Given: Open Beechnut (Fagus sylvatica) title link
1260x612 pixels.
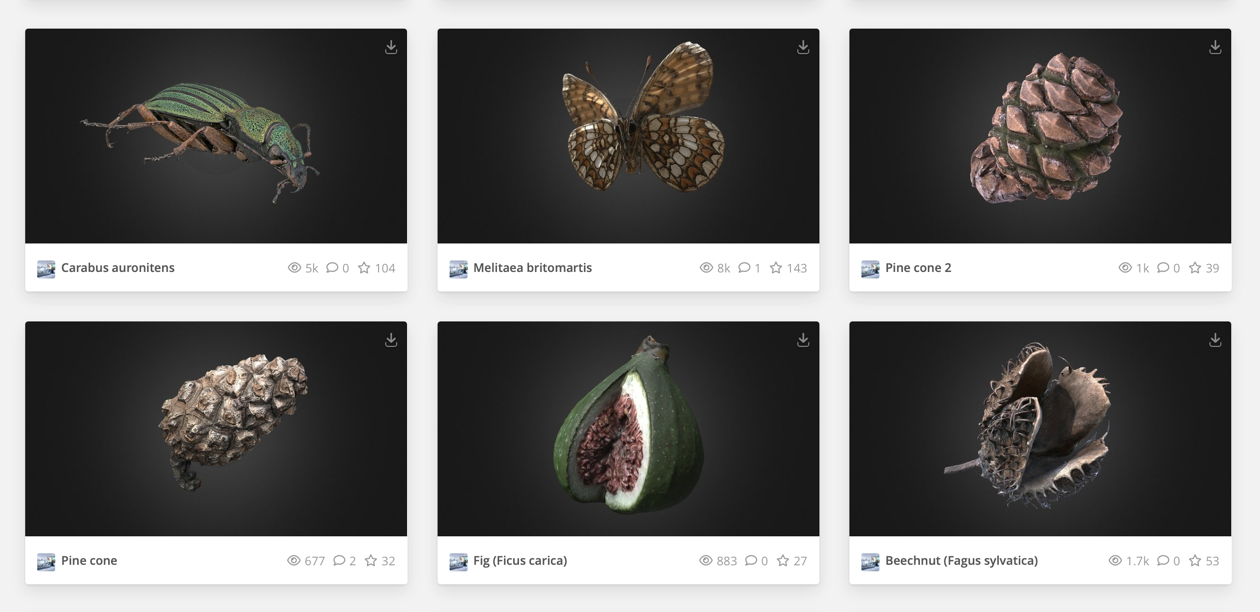Looking at the screenshot, I should tap(961, 561).
